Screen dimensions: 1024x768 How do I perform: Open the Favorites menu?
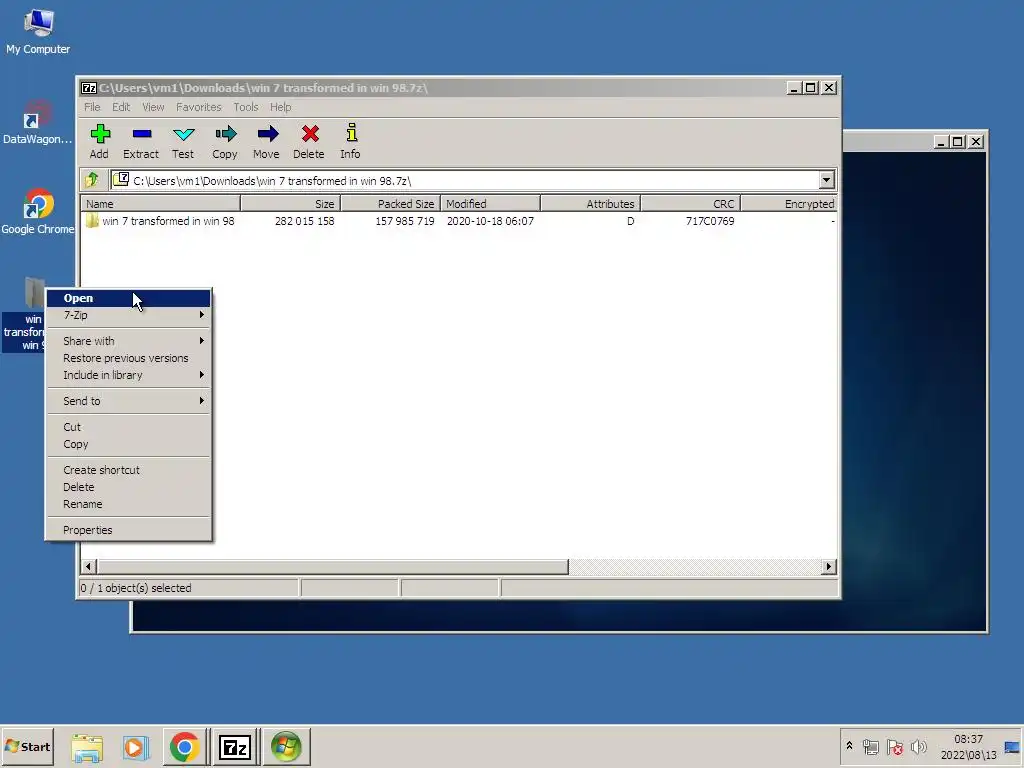click(x=199, y=107)
